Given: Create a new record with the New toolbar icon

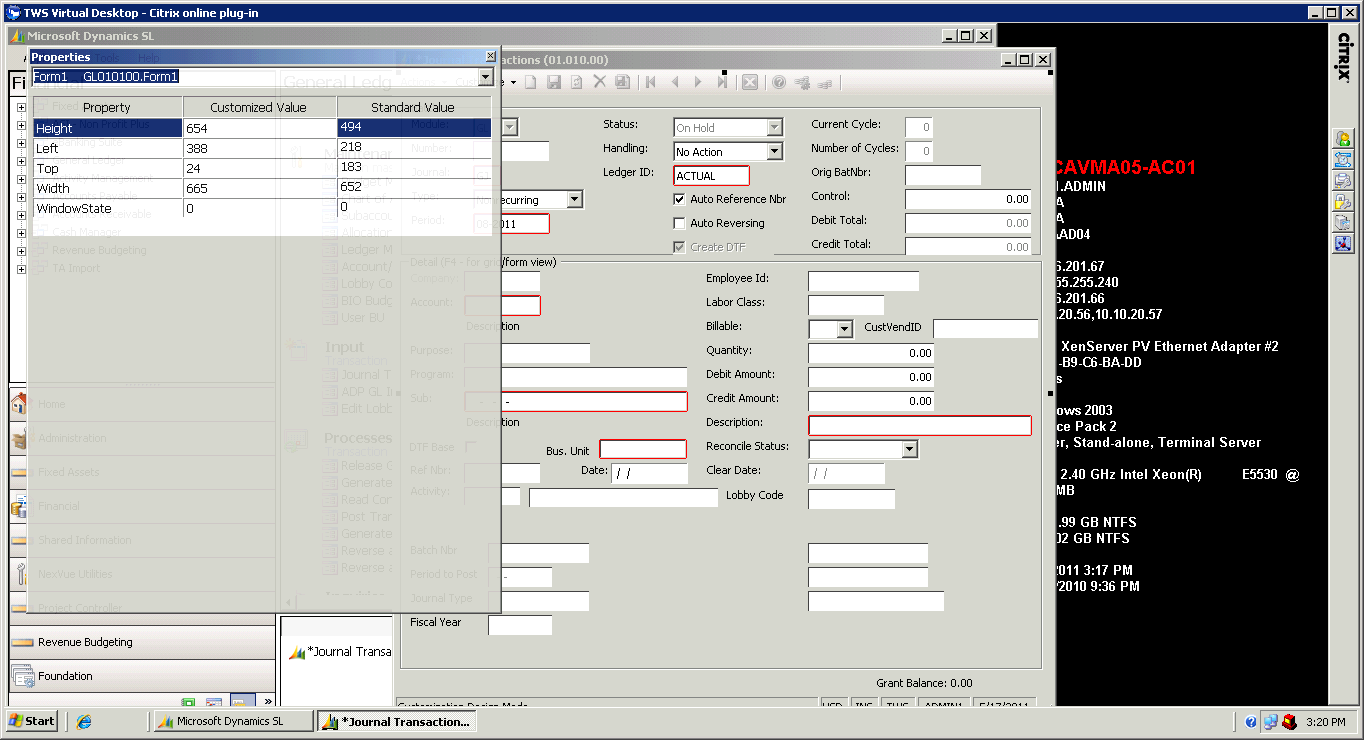Looking at the screenshot, I should (x=530, y=81).
